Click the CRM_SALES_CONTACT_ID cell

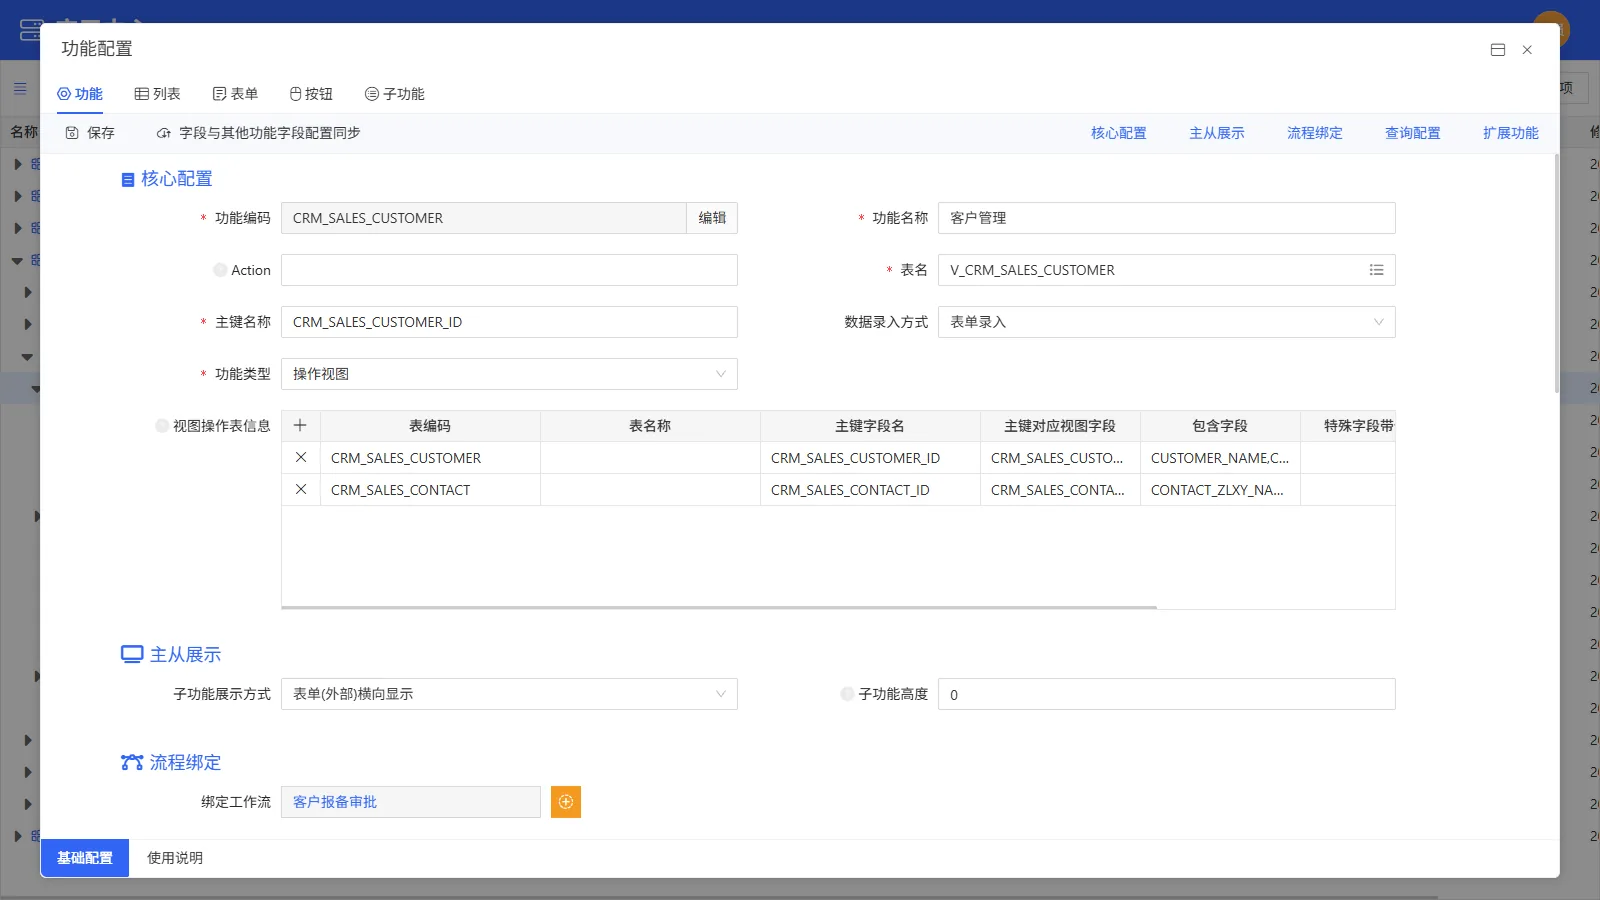click(x=870, y=490)
